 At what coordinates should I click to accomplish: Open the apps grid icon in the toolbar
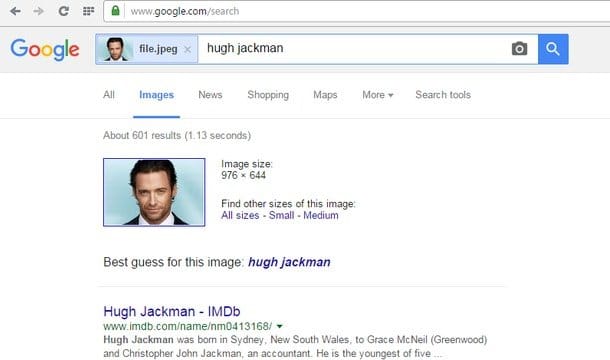[x=89, y=11]
